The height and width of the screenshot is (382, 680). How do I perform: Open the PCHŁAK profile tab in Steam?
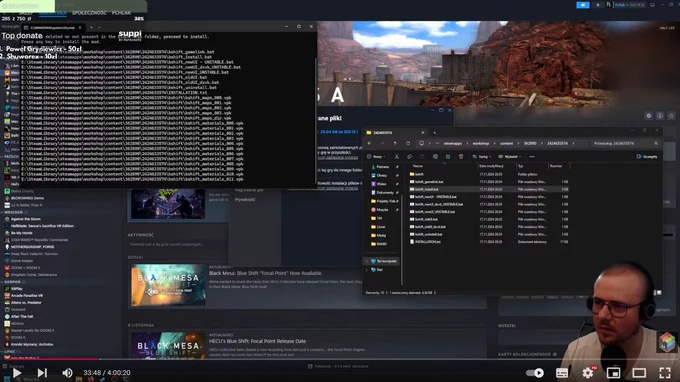point(121,13)
